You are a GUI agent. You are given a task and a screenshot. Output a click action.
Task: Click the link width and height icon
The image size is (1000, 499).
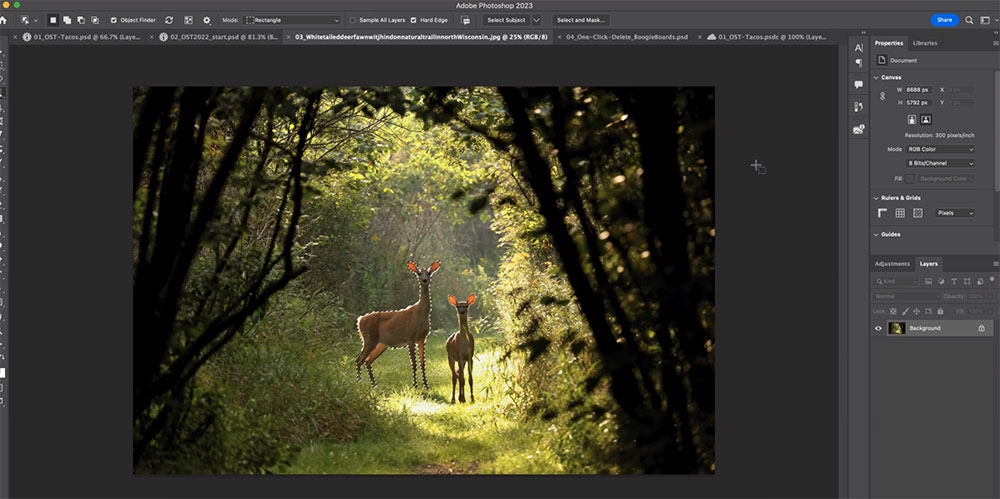pyautogui.click(x=882, y=96)
